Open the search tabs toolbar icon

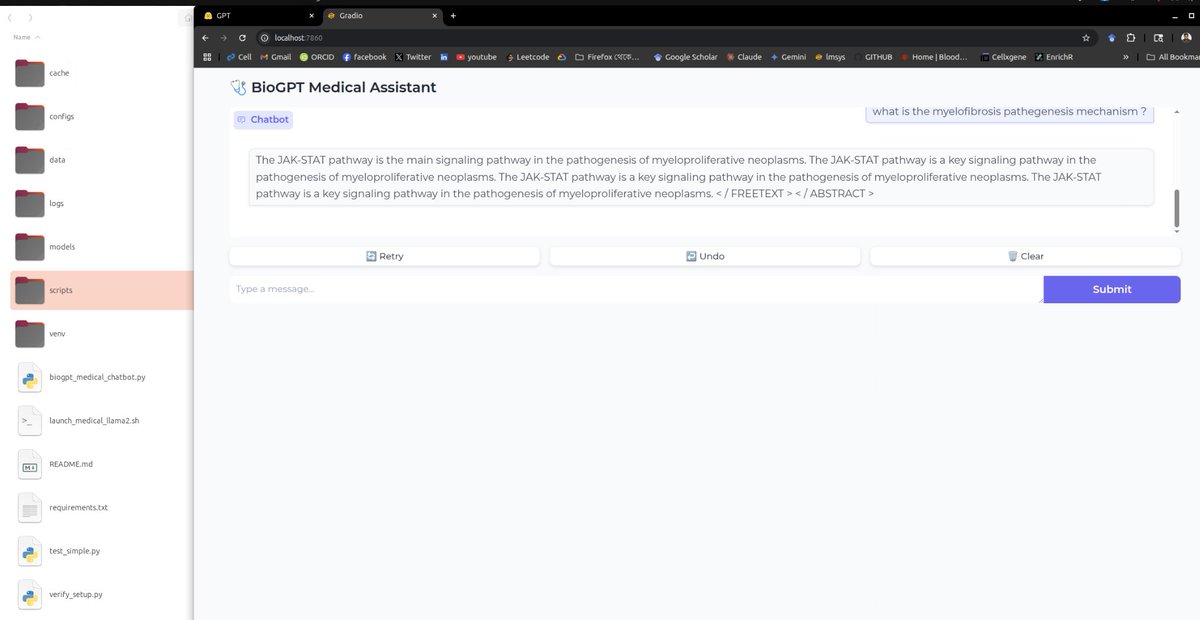[1158, 37]
